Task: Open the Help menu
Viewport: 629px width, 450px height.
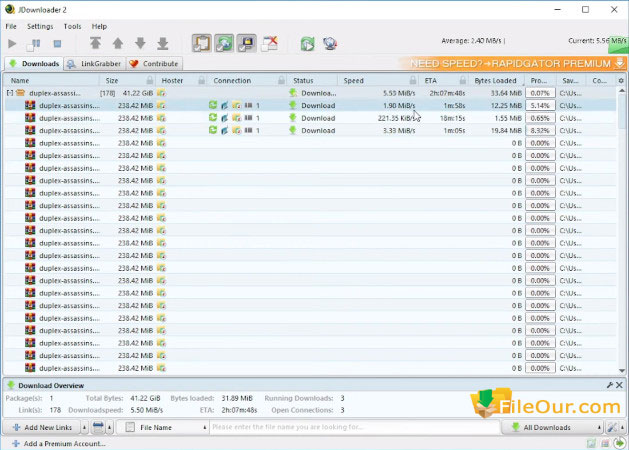Action: pos(99,26)
